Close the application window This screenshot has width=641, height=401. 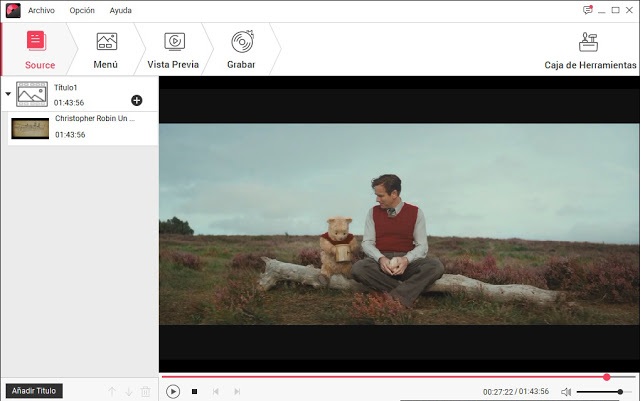point(630,10)
